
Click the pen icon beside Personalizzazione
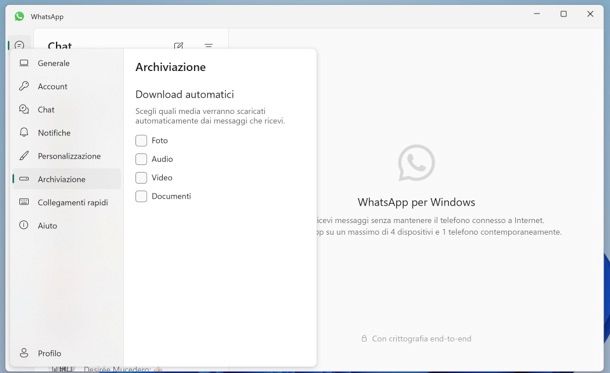(x=24, y=156)
